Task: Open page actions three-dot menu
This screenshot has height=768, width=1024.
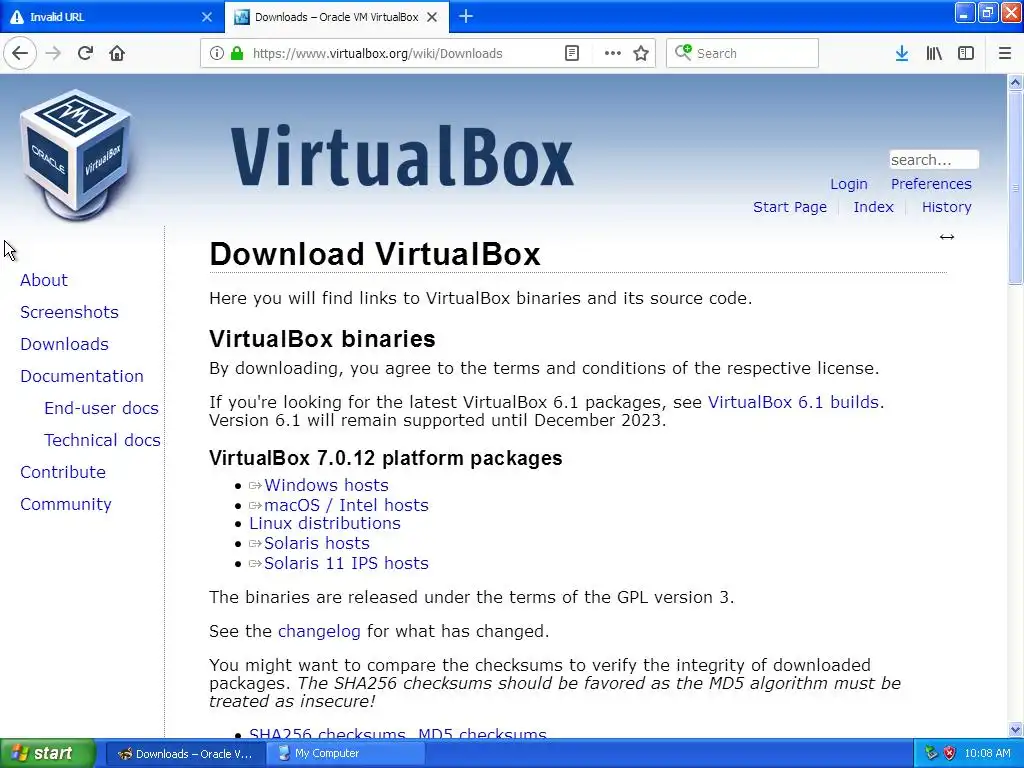Action: pos(613,54)
